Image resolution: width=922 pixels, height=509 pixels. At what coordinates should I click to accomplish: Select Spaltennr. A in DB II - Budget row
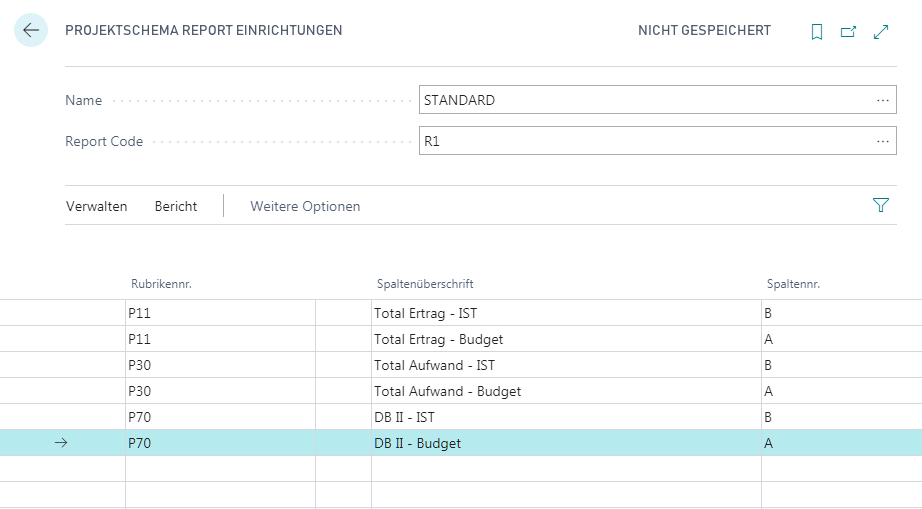[842, 443]
